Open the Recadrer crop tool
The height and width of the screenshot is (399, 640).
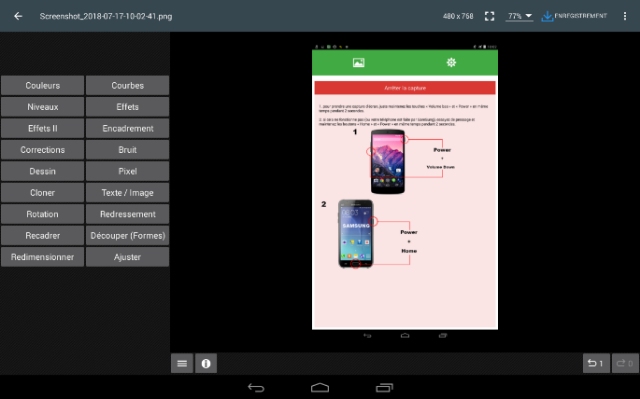pos(42,235)
